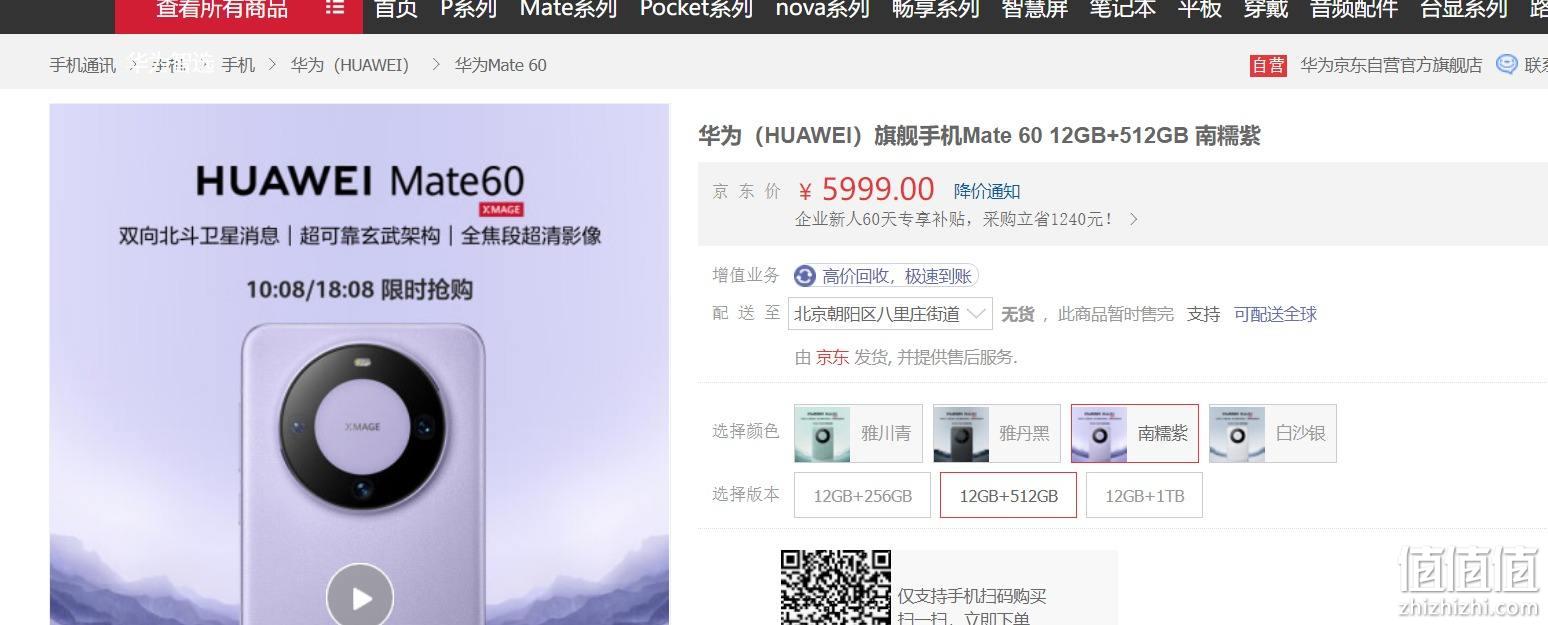Choose the 白沙银 color option
Viewport: 1548px width, 625px height.
click(1273, 433)
